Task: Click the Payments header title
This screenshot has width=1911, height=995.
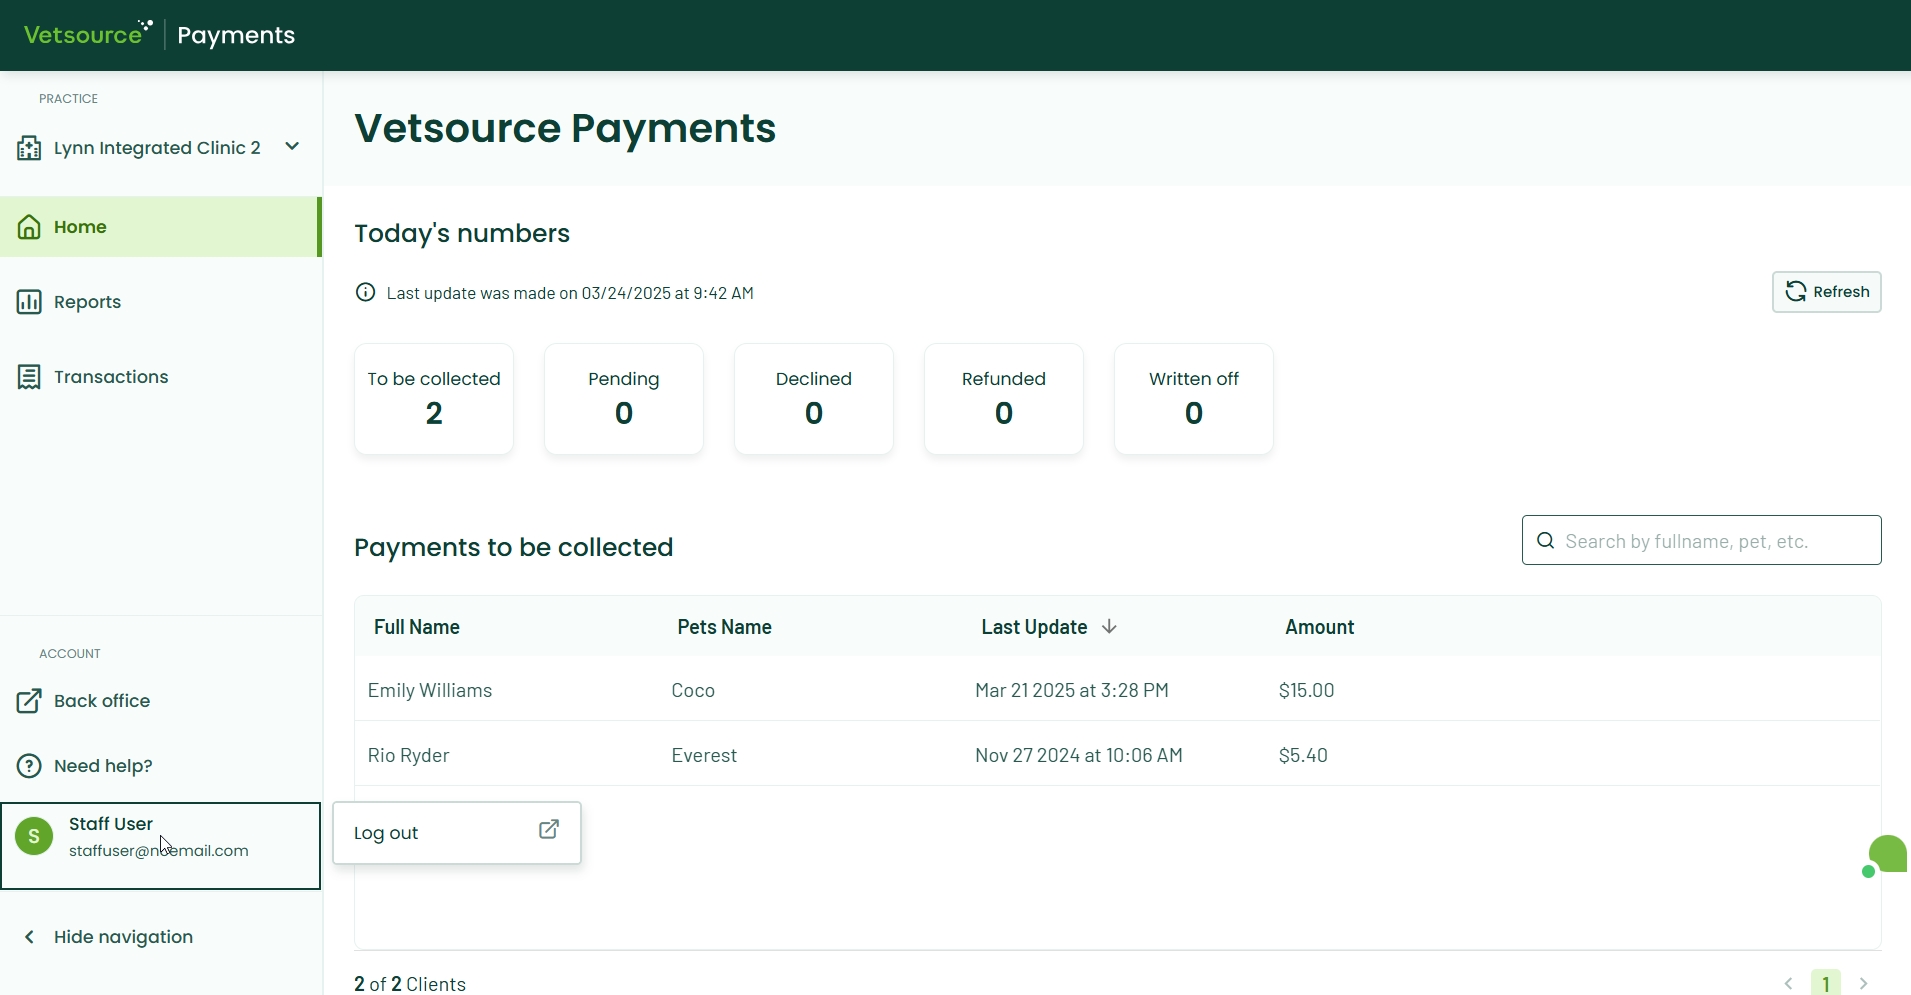Action: coord(236,35)
